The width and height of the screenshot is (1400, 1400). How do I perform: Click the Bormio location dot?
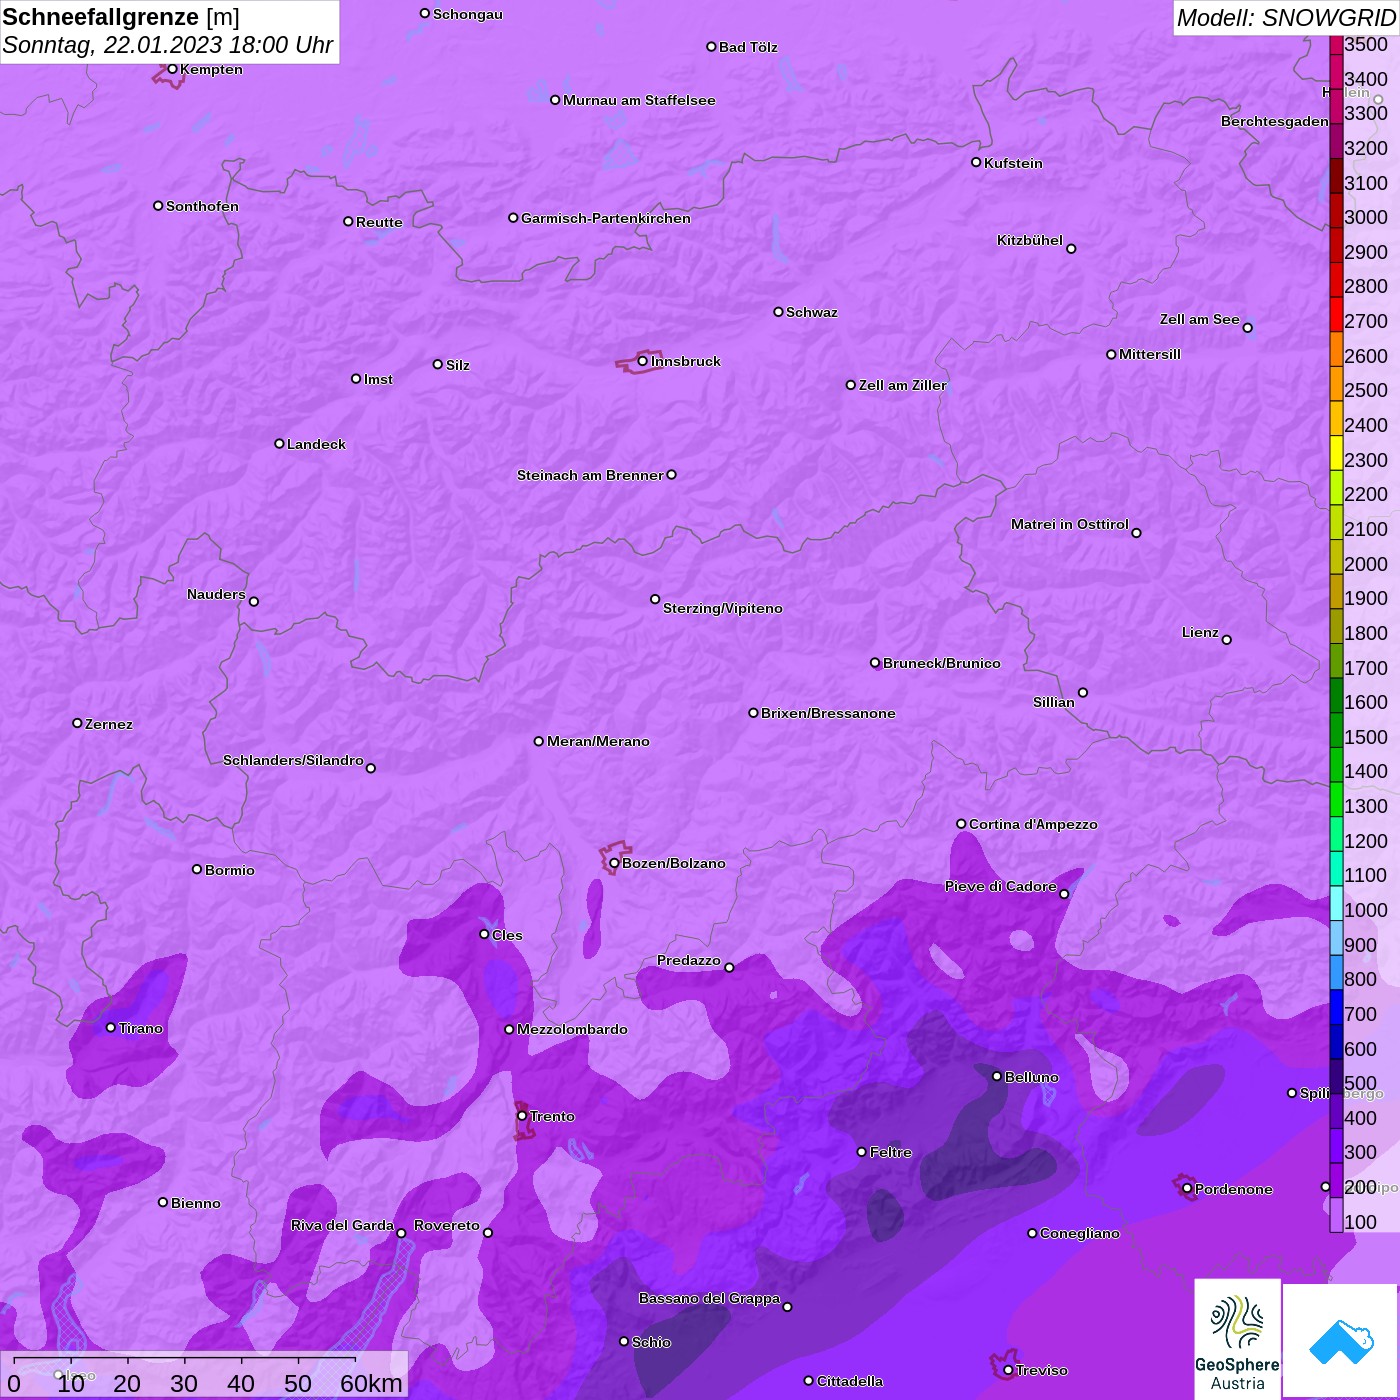click(197, 869)
